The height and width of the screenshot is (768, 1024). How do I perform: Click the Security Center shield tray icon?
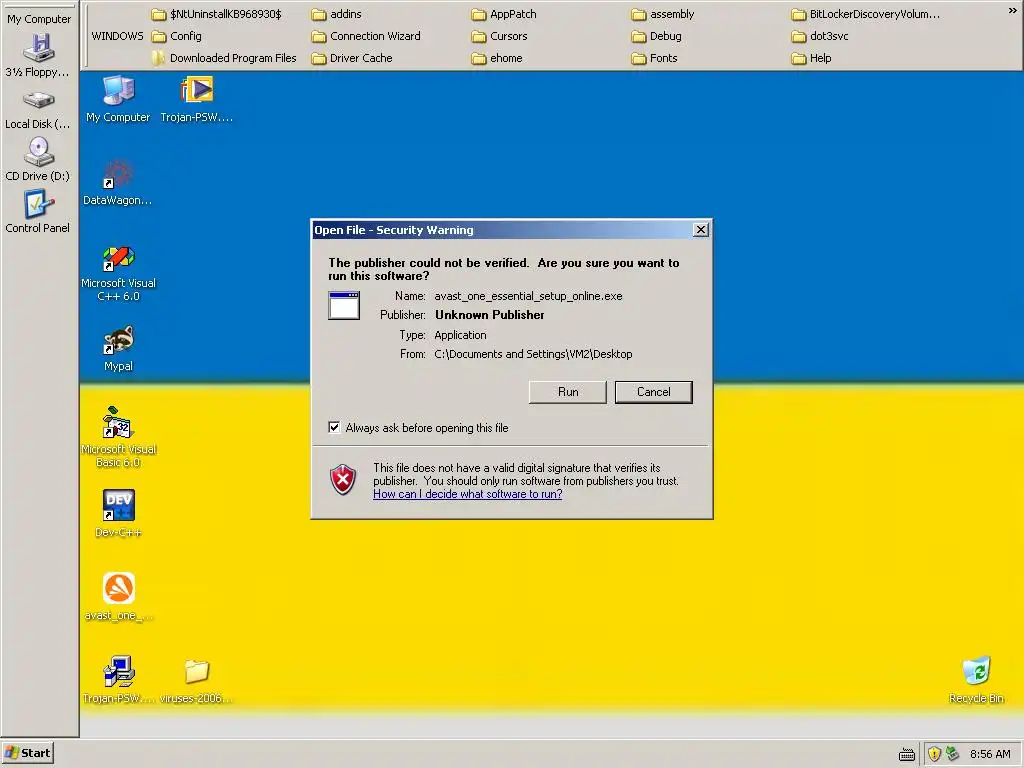click(x=934, y=754)
